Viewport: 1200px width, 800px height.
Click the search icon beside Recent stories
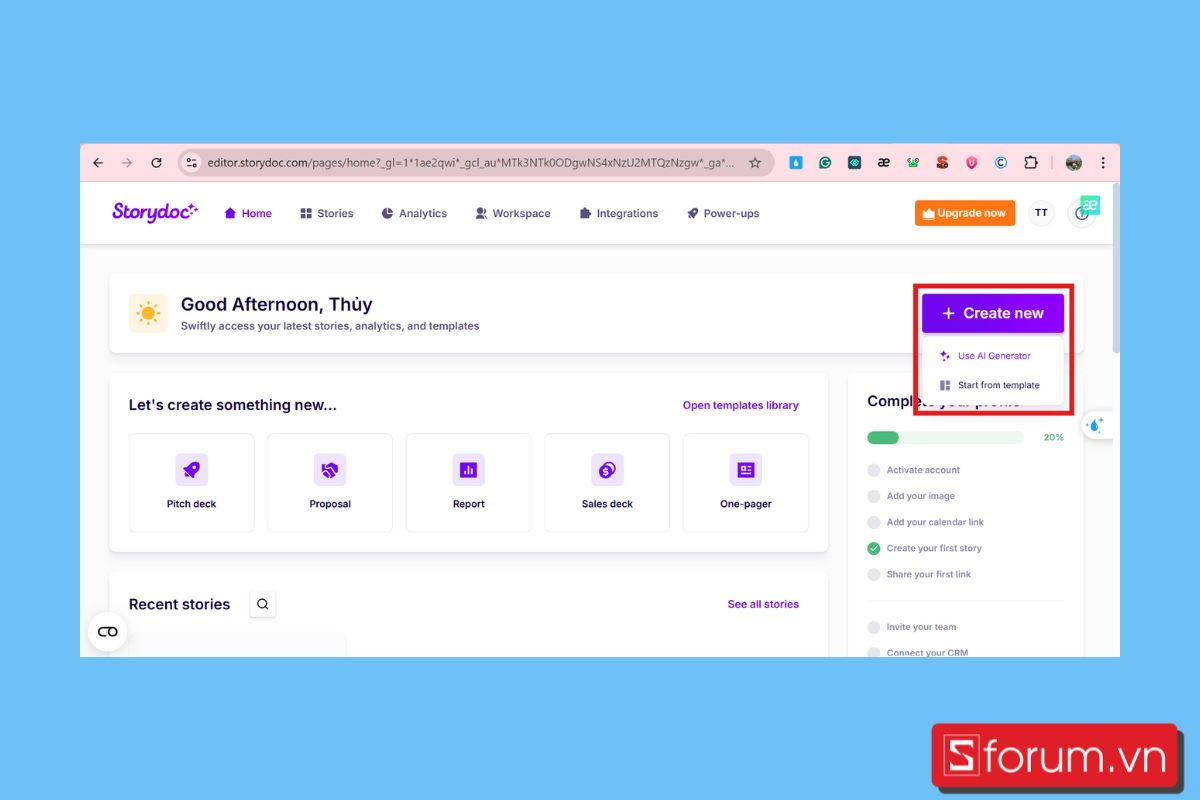pos(263,604)
